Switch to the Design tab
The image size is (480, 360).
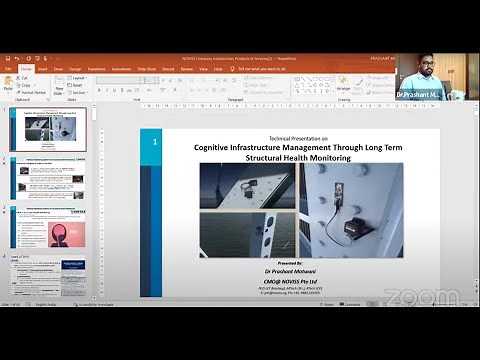[x=75, y=69]
